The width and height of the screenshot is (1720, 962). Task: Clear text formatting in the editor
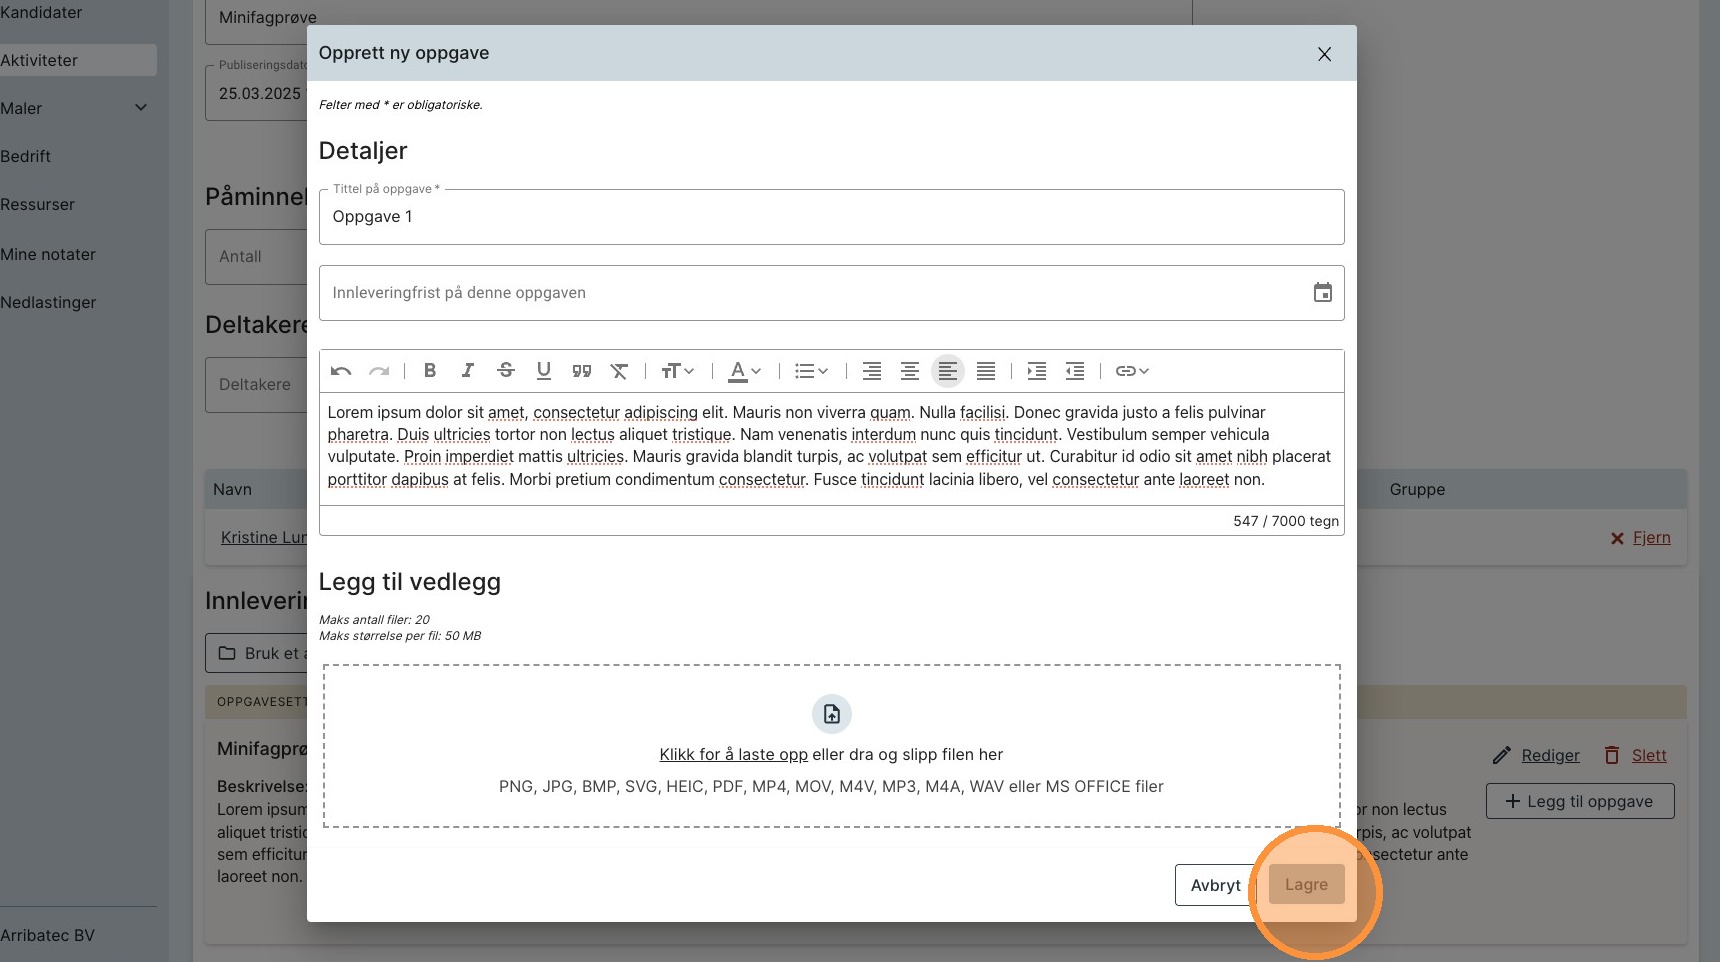click(x=619, y=371)
